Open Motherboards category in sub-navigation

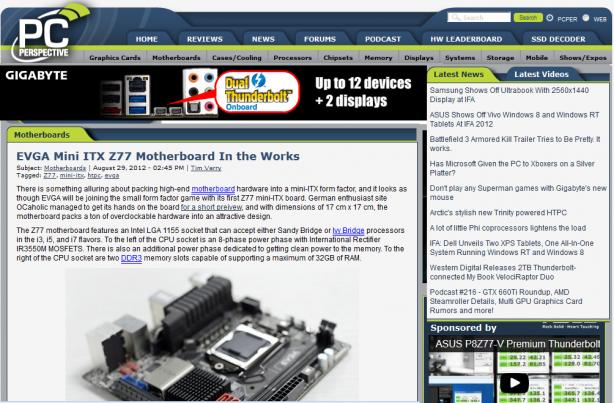[x=176, y=58]
